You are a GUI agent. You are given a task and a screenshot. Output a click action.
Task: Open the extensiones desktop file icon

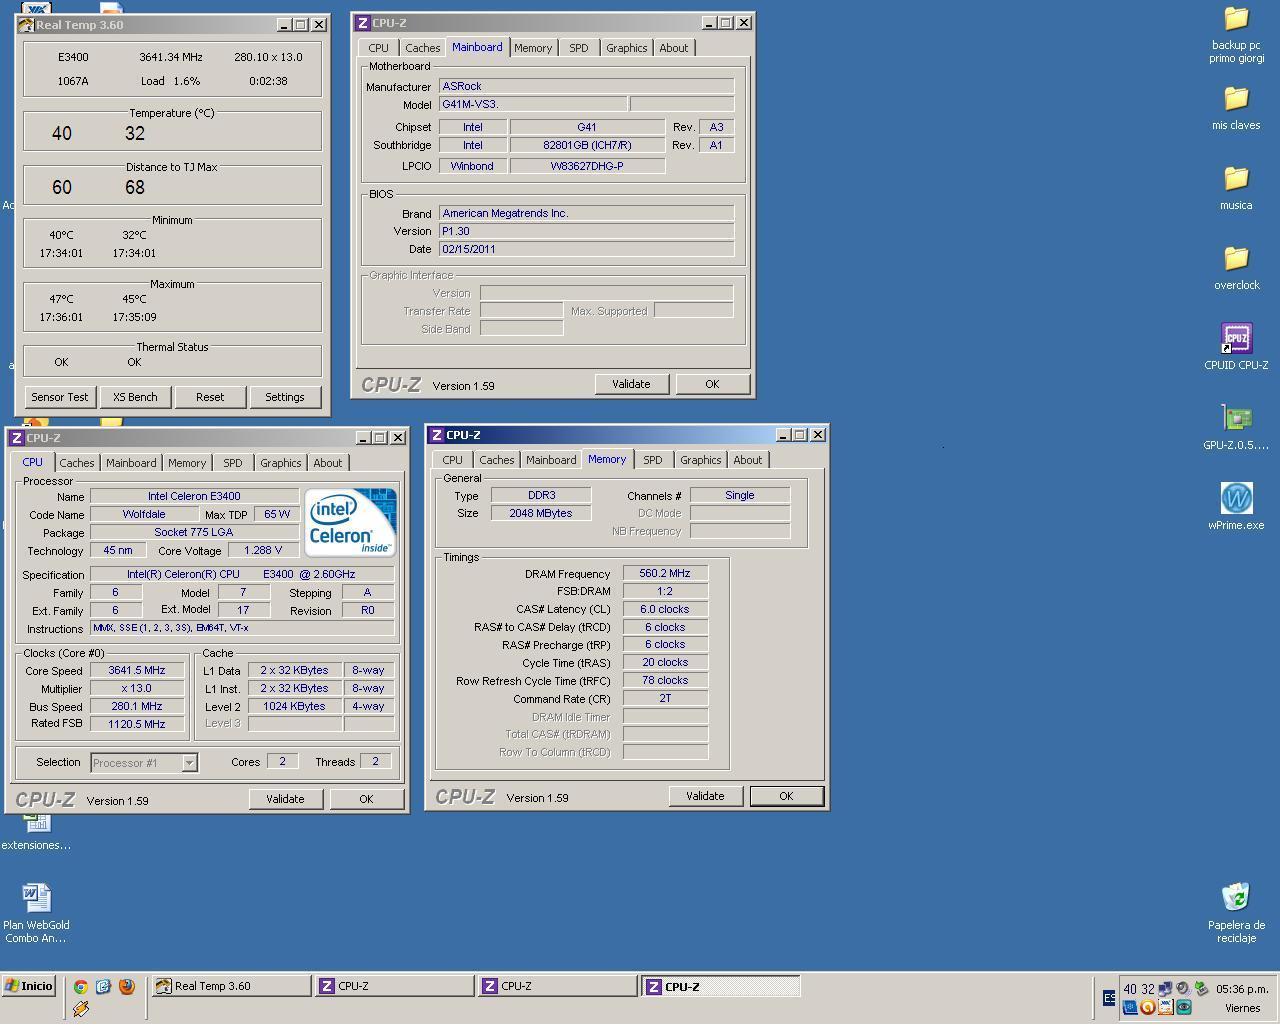36,832
